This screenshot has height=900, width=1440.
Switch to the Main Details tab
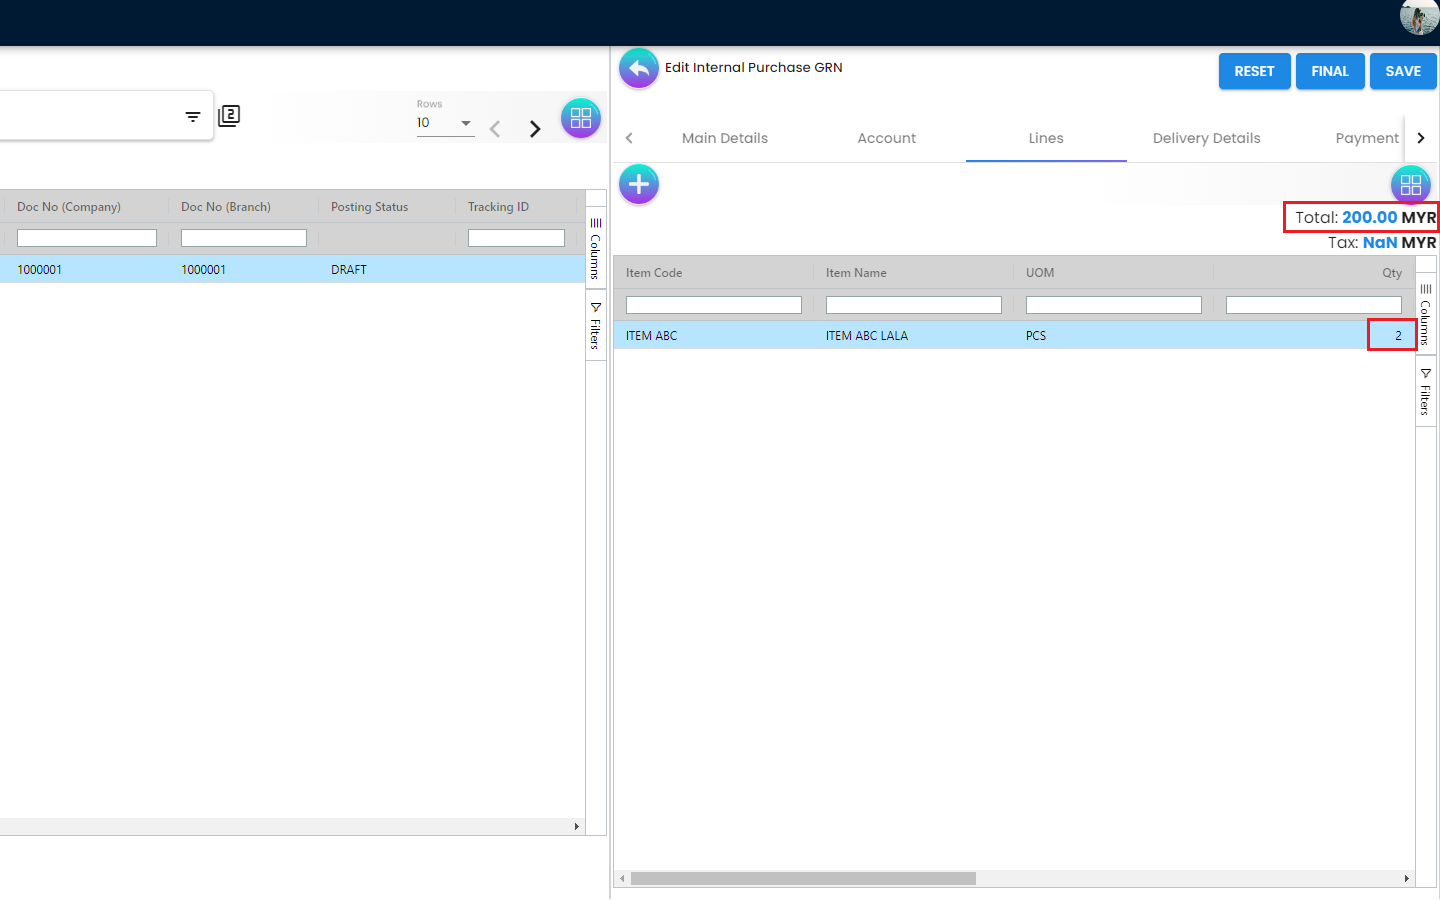pos(724,138)
